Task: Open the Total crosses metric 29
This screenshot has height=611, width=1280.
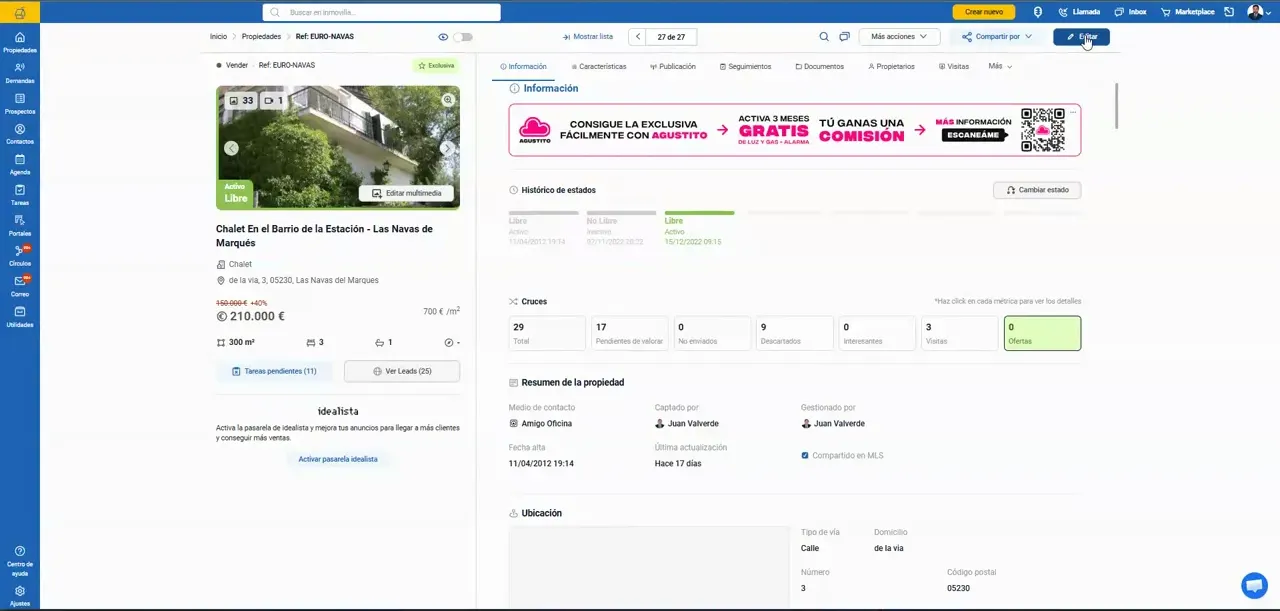Action: point(547,333)
